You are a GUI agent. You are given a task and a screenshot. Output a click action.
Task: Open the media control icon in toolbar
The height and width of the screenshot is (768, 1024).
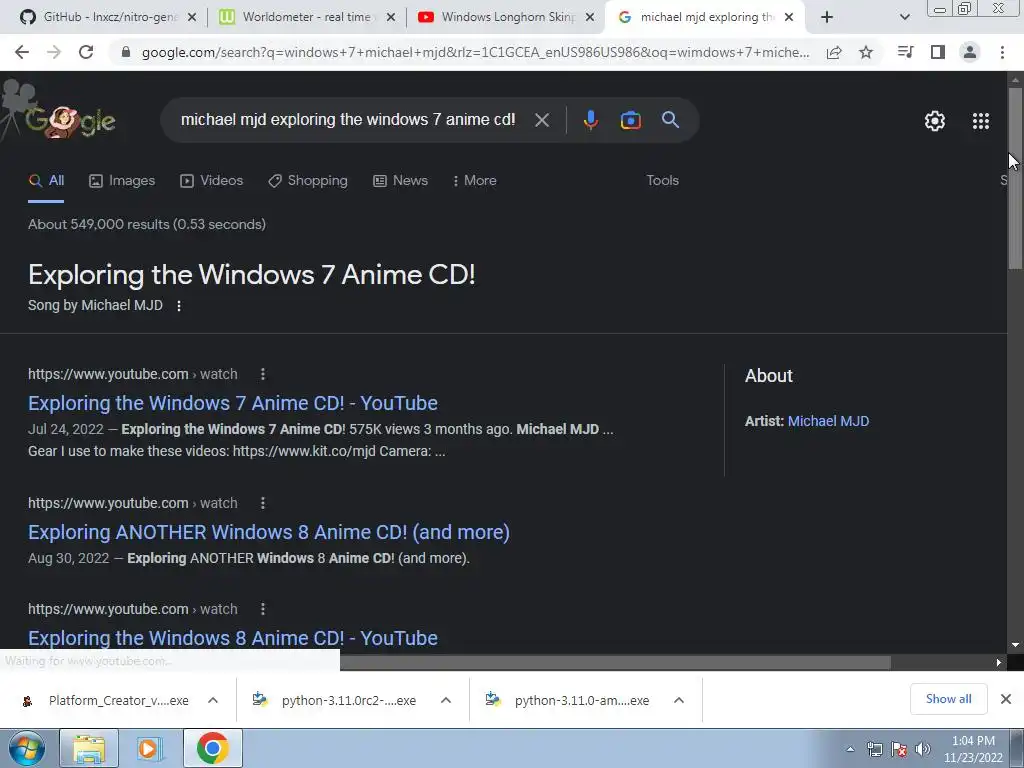(905, 52)
